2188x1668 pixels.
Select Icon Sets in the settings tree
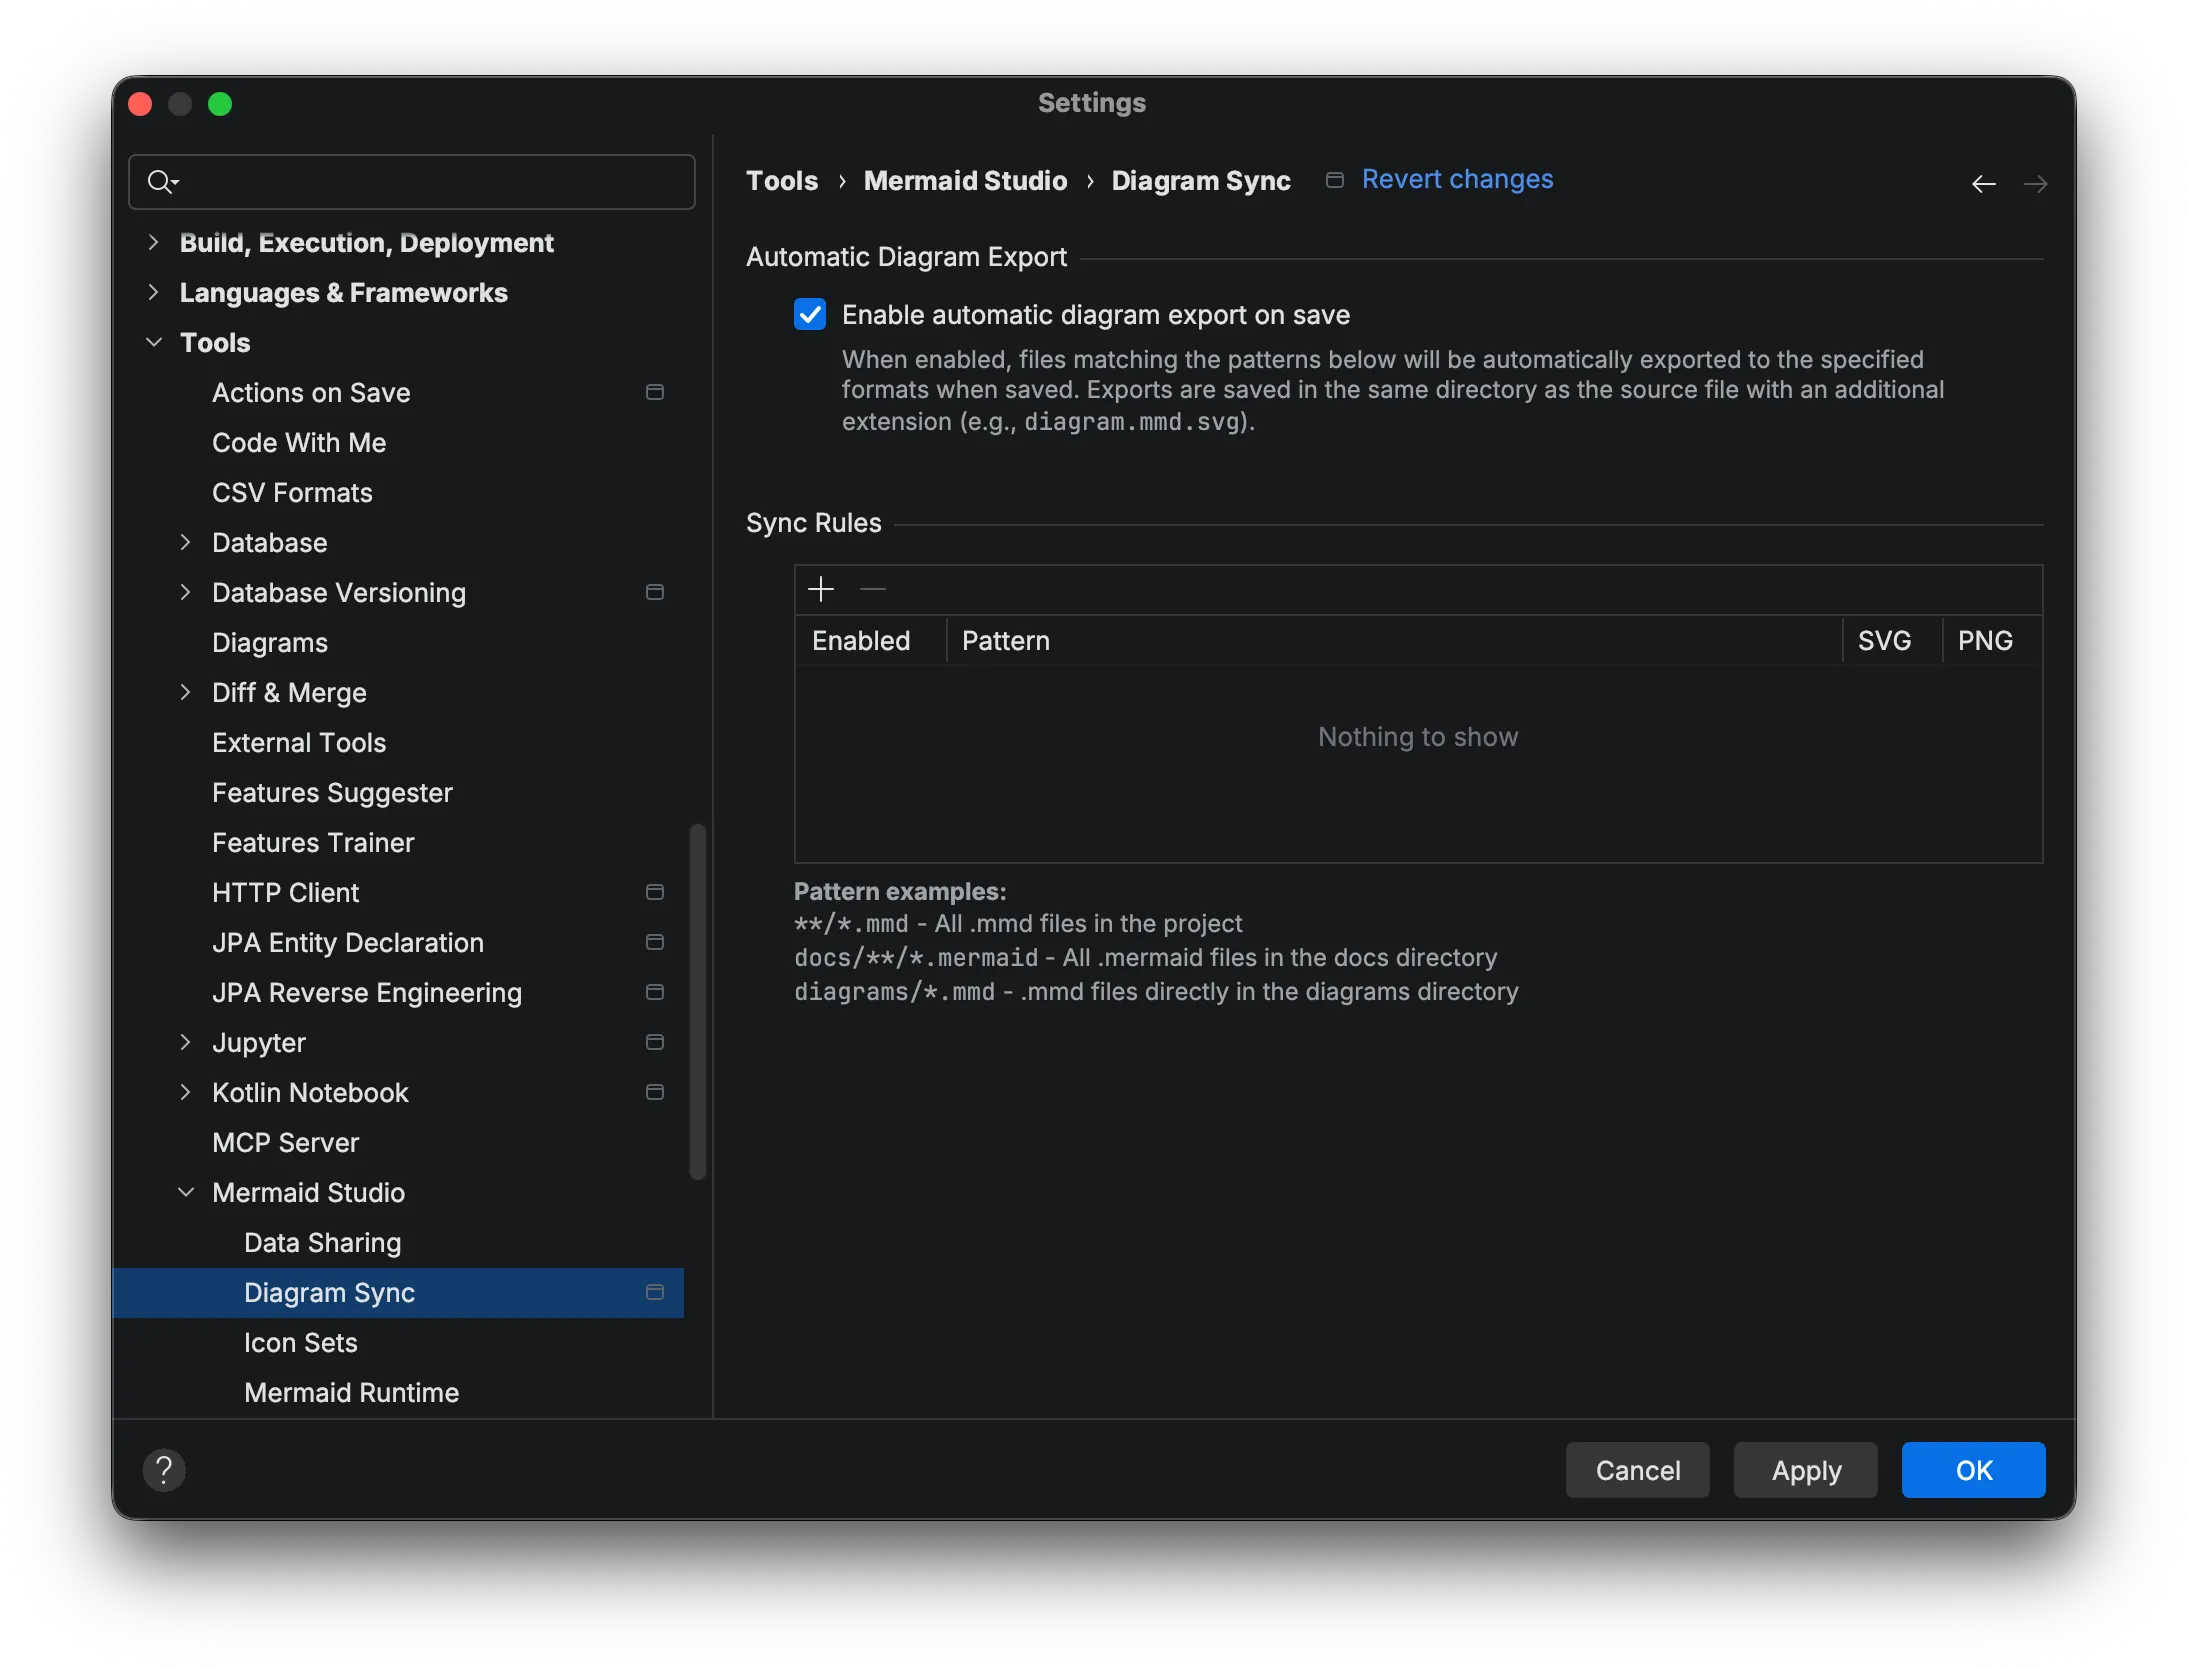(301, 1343)
